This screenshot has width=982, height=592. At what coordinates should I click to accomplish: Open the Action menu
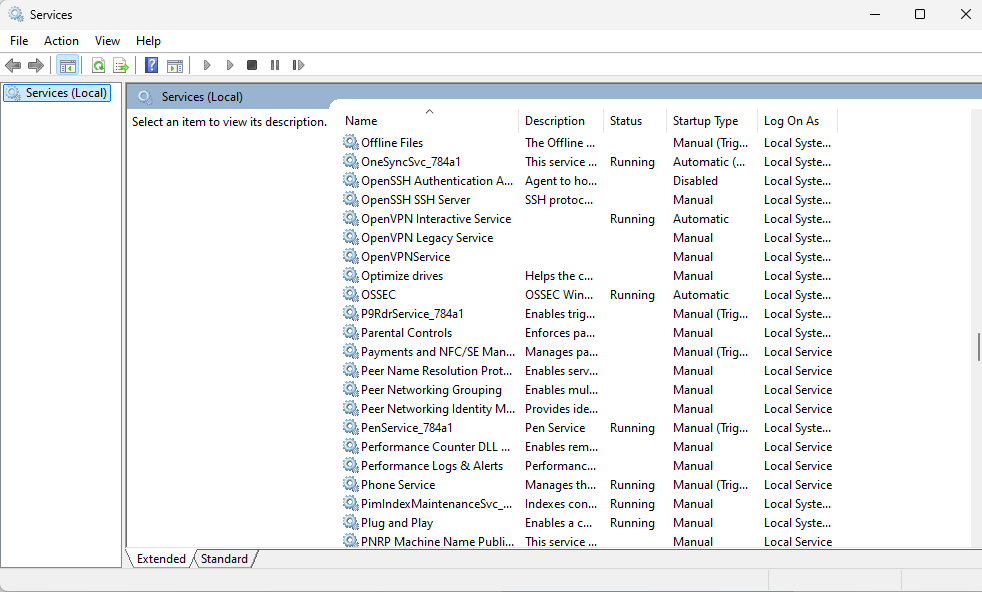(61, 41)
